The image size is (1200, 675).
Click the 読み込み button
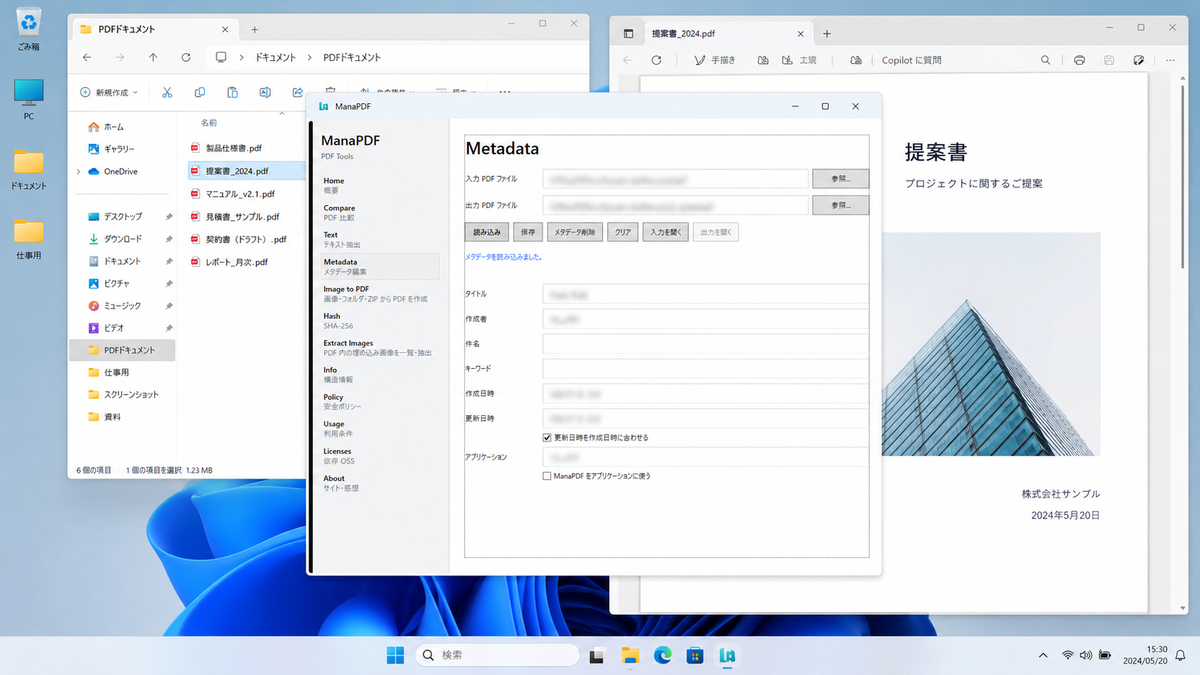tap(487, 232)
